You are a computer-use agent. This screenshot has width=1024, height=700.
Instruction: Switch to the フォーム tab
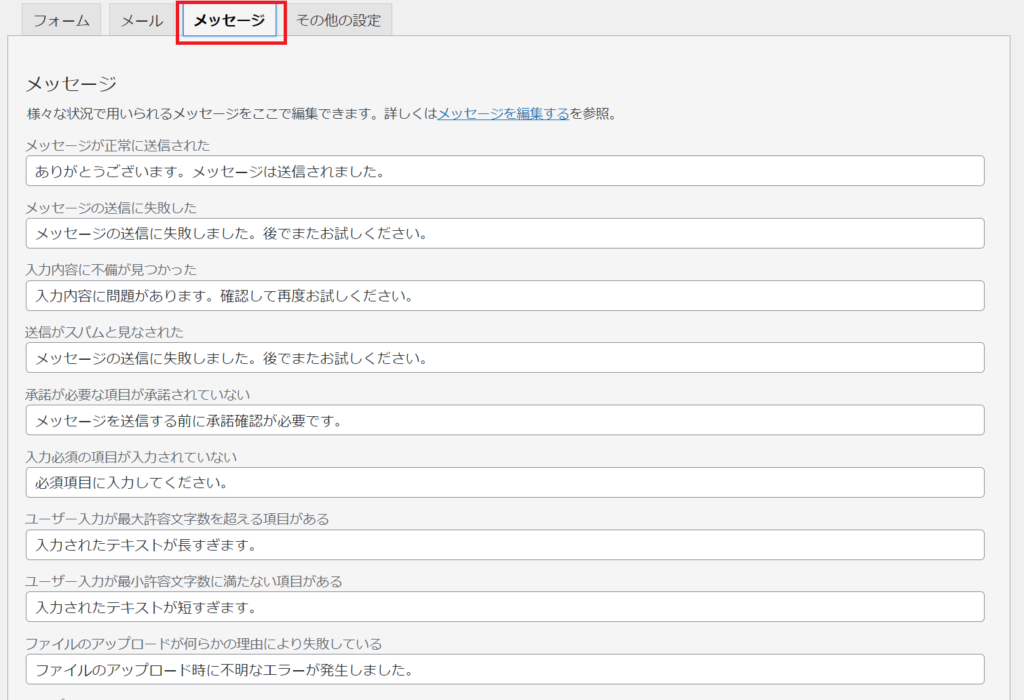[61, 20]
